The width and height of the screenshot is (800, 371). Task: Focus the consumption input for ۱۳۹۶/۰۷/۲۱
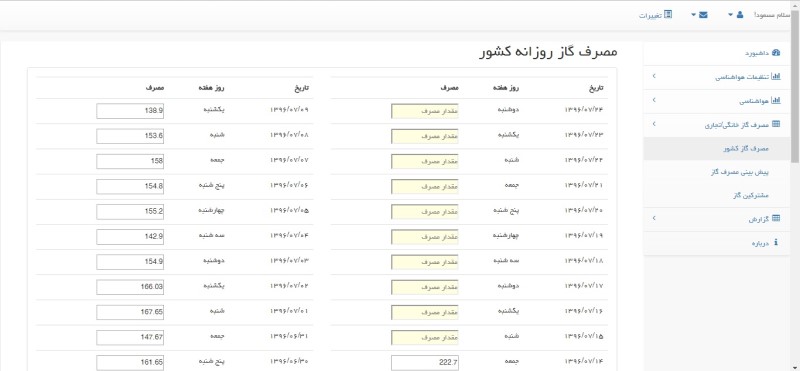[x=424, y=186]
